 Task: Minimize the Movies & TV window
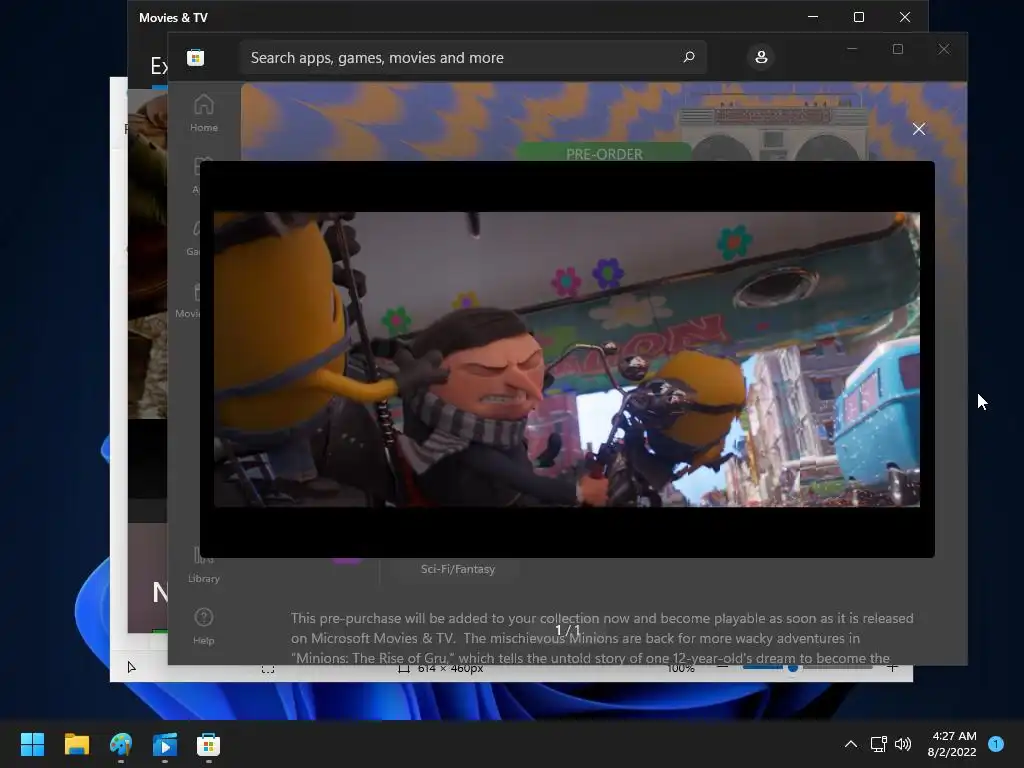tap(813, 17)
